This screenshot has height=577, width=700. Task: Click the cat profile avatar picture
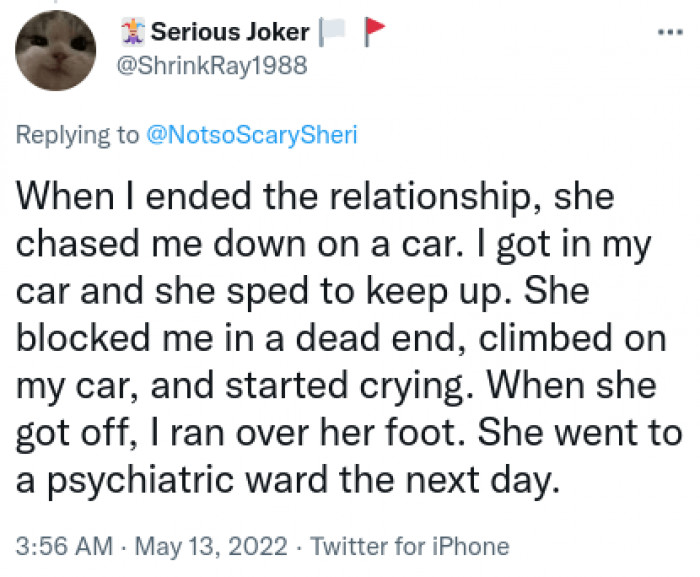56,50
